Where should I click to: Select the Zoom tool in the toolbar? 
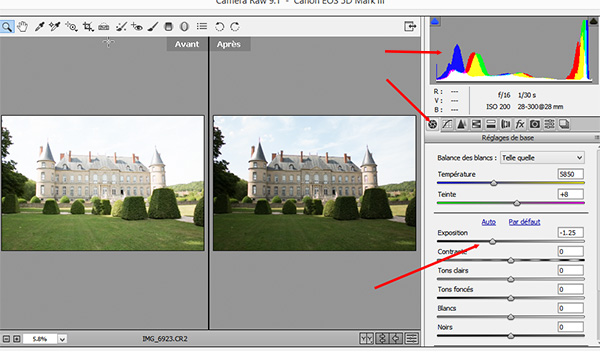[x=7, y=26]
